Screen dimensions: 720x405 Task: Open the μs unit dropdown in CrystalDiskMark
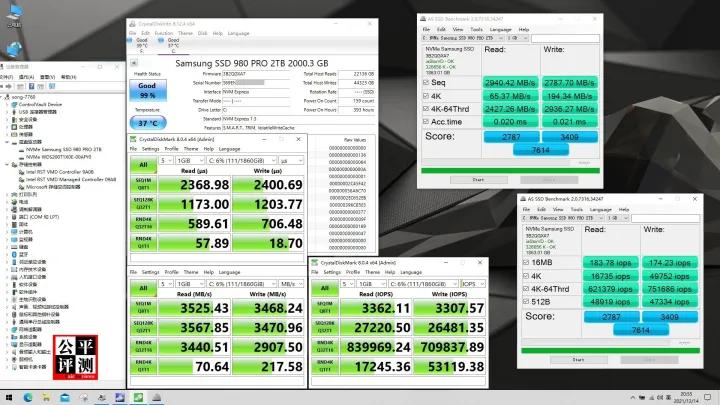pos(291,160)
